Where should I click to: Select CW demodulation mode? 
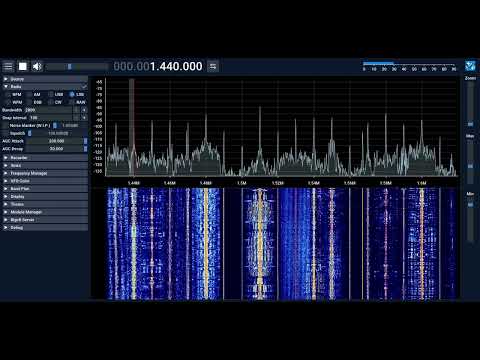55,102
